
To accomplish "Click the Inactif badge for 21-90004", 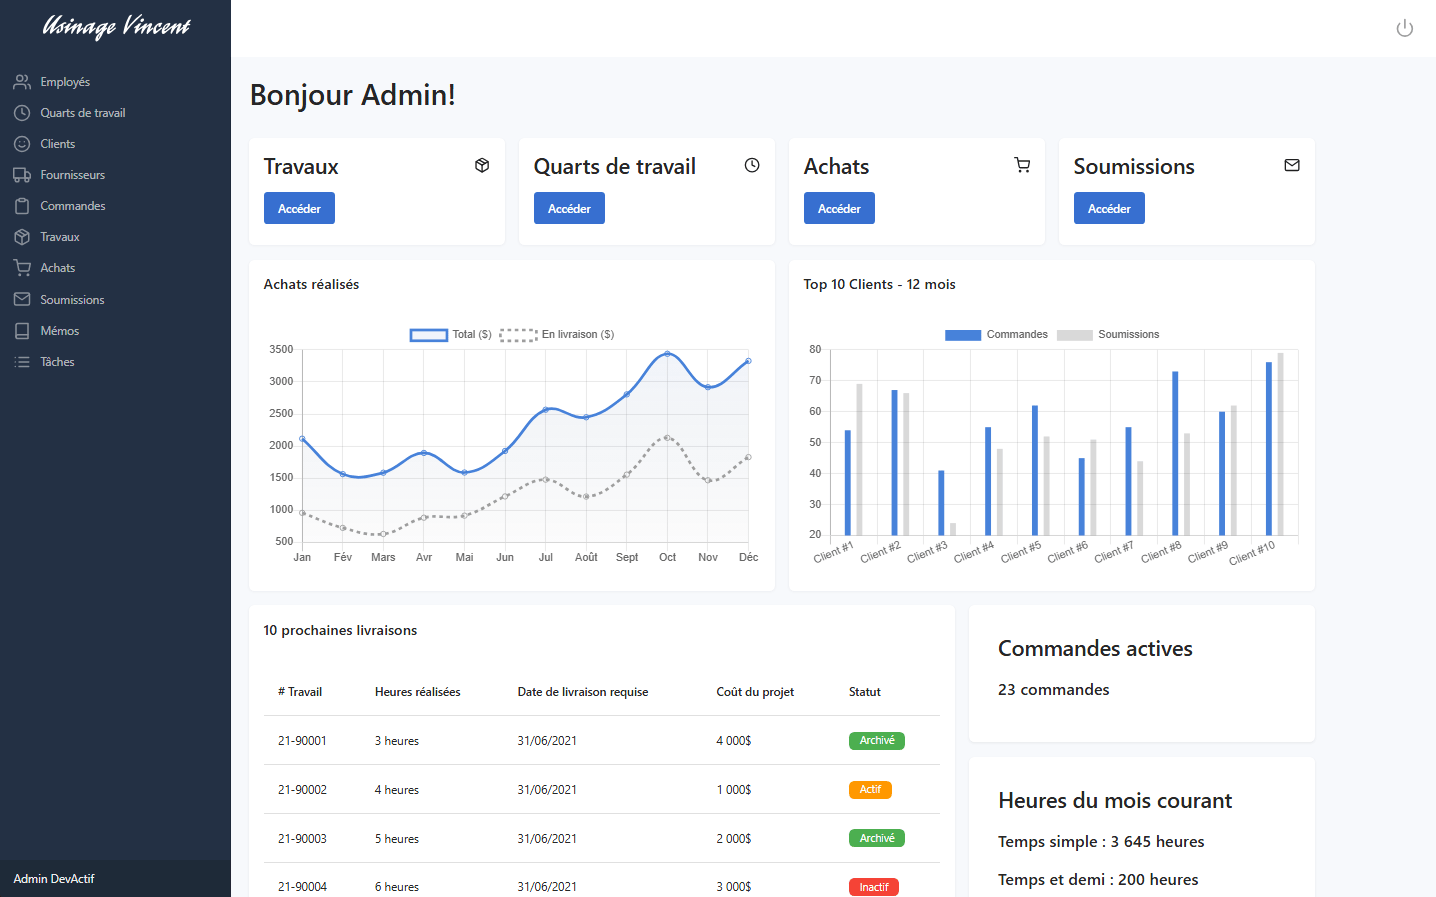I will click(874, 887).
